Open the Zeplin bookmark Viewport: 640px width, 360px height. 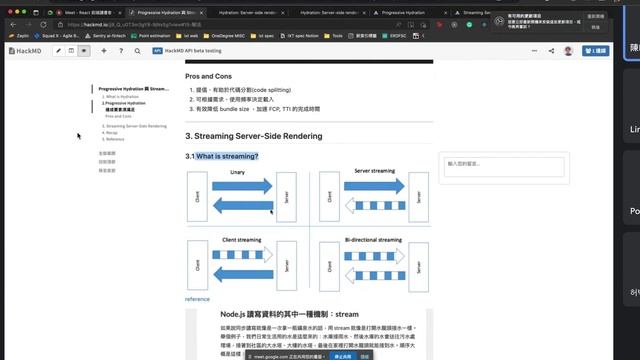pos(19,36)
